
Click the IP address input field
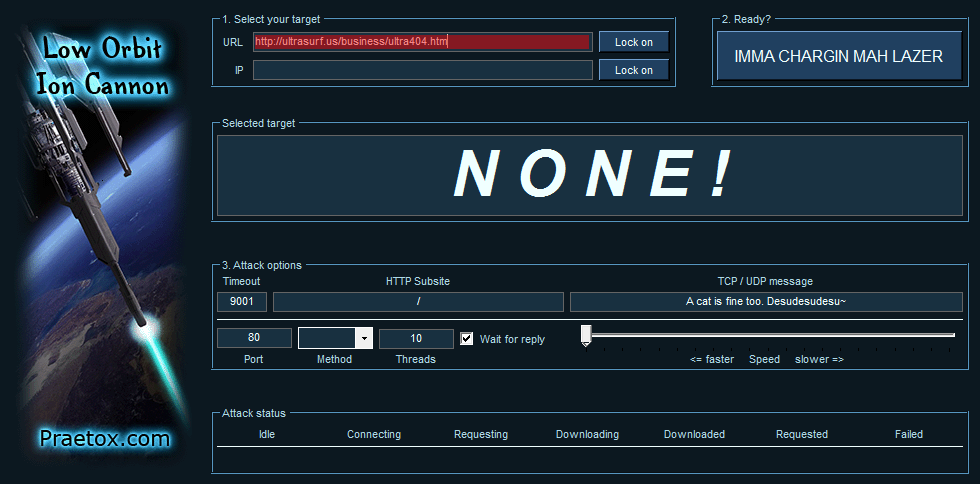point(422,70)
